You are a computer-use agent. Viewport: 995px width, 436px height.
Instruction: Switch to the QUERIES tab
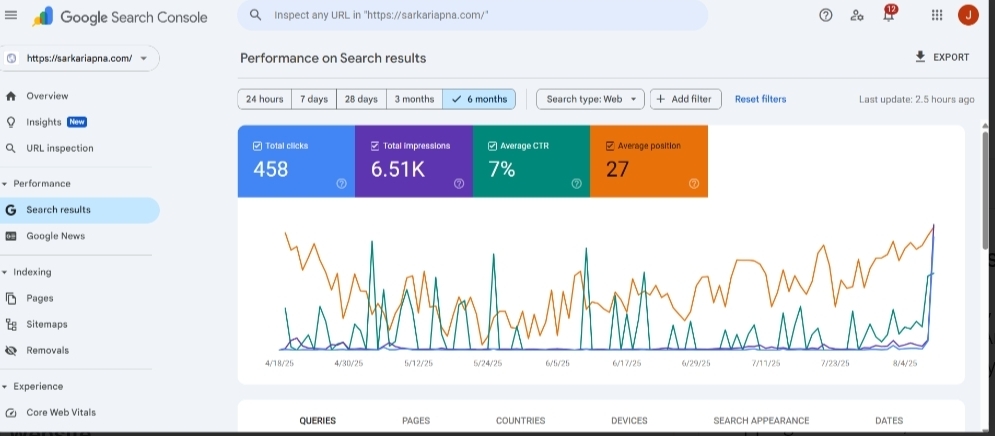click(317, 420)
